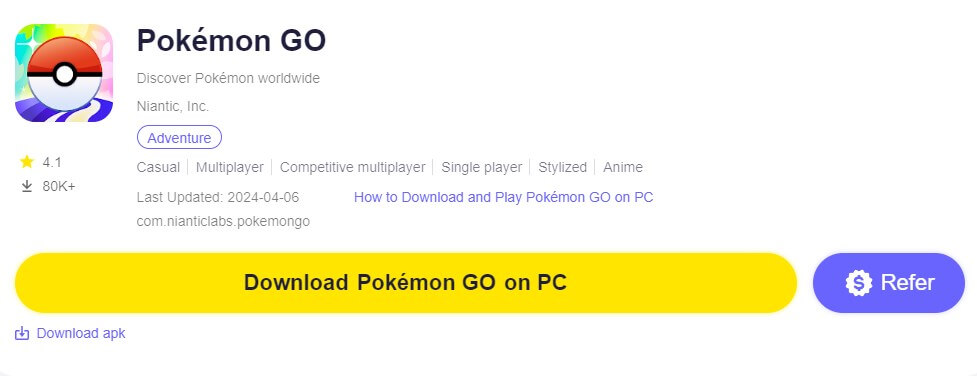Select the Single player tag
977x376 pixels.
click(482, 167)
